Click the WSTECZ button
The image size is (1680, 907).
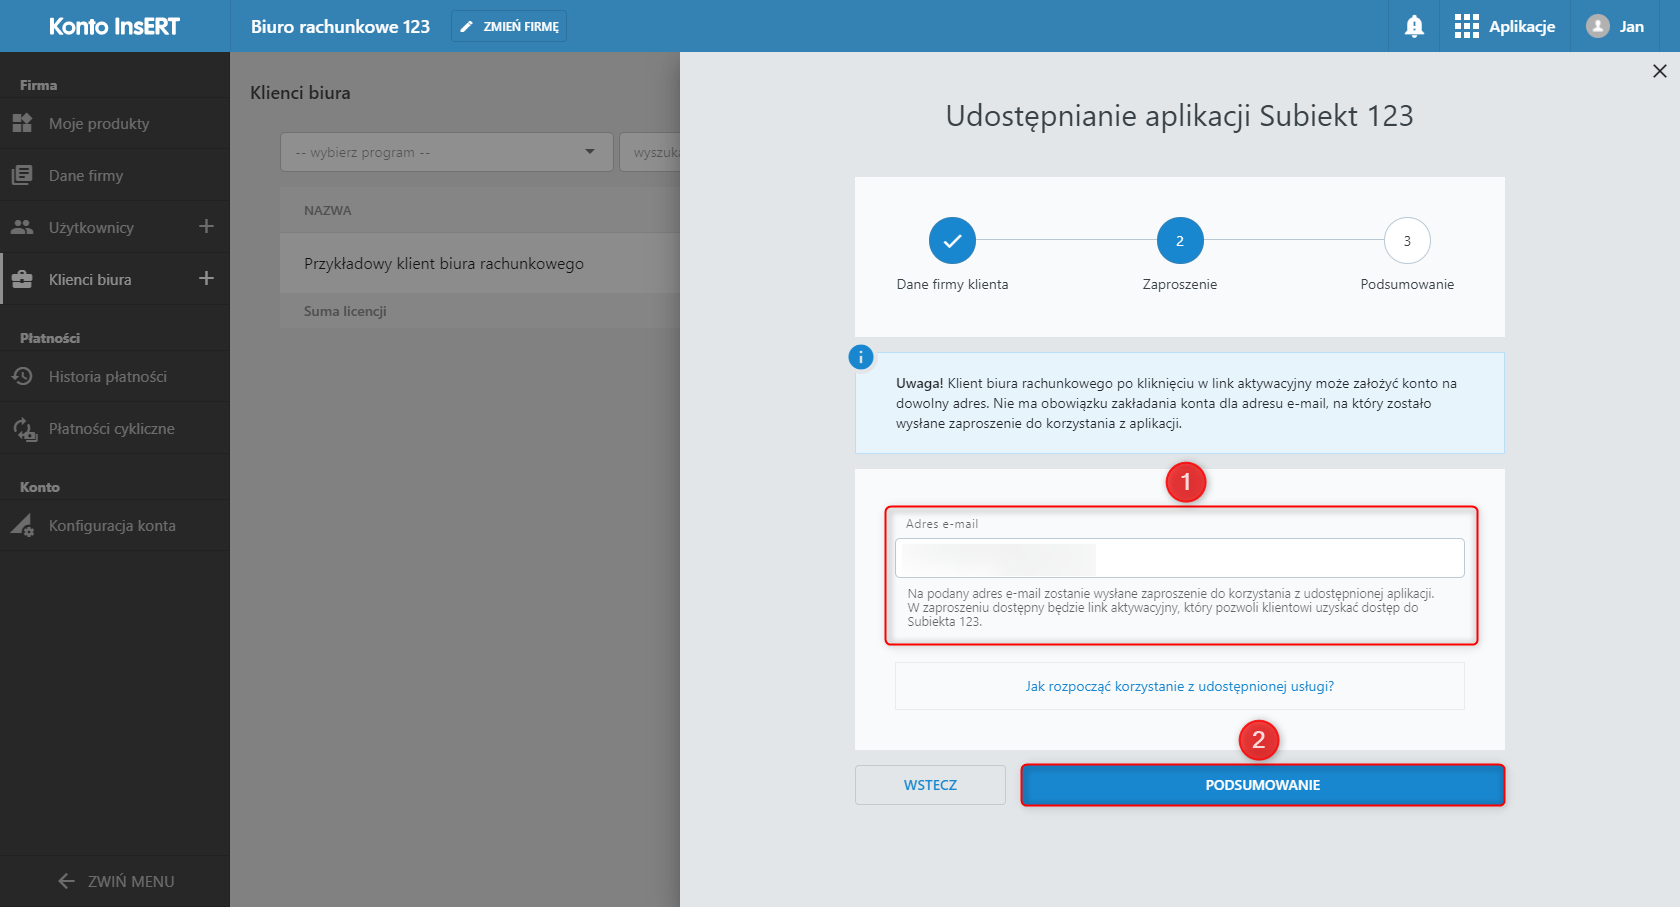(930, 785)
